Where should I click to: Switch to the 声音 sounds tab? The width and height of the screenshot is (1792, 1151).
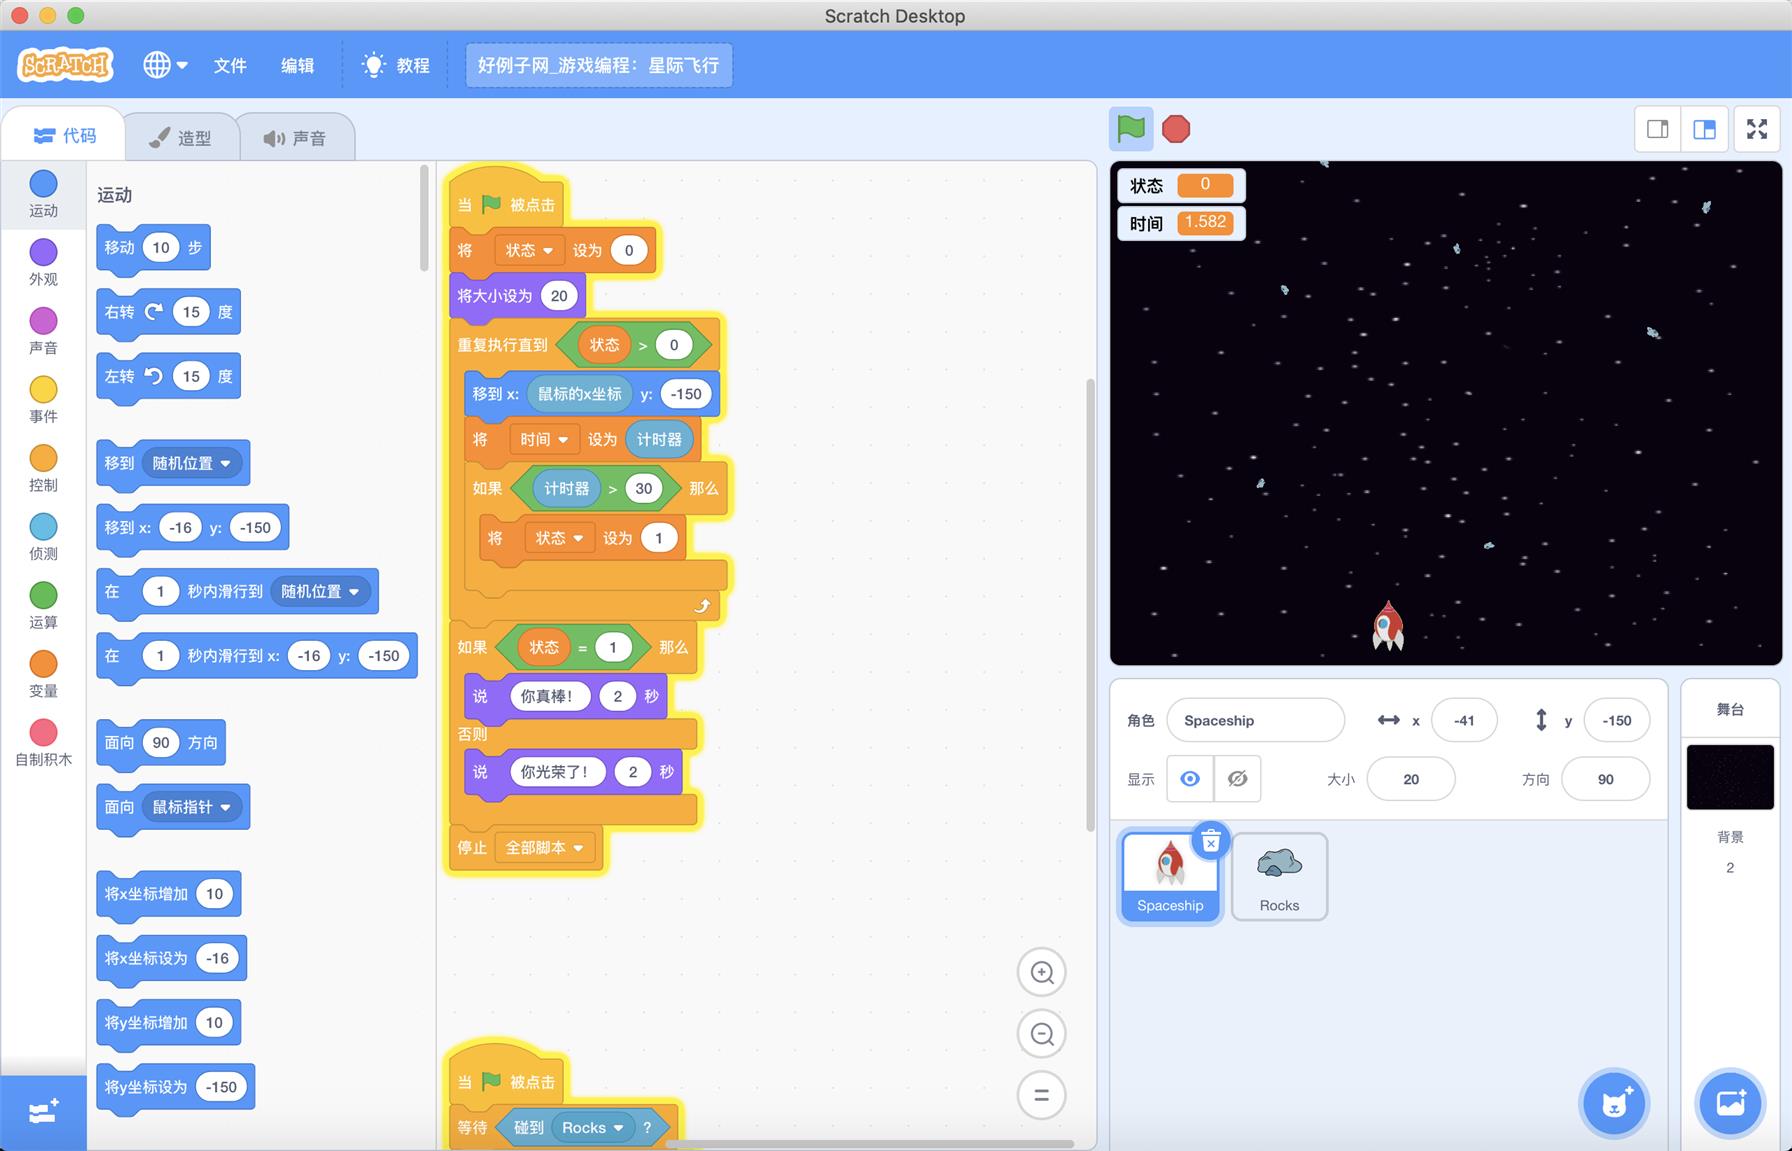point(296,138)
